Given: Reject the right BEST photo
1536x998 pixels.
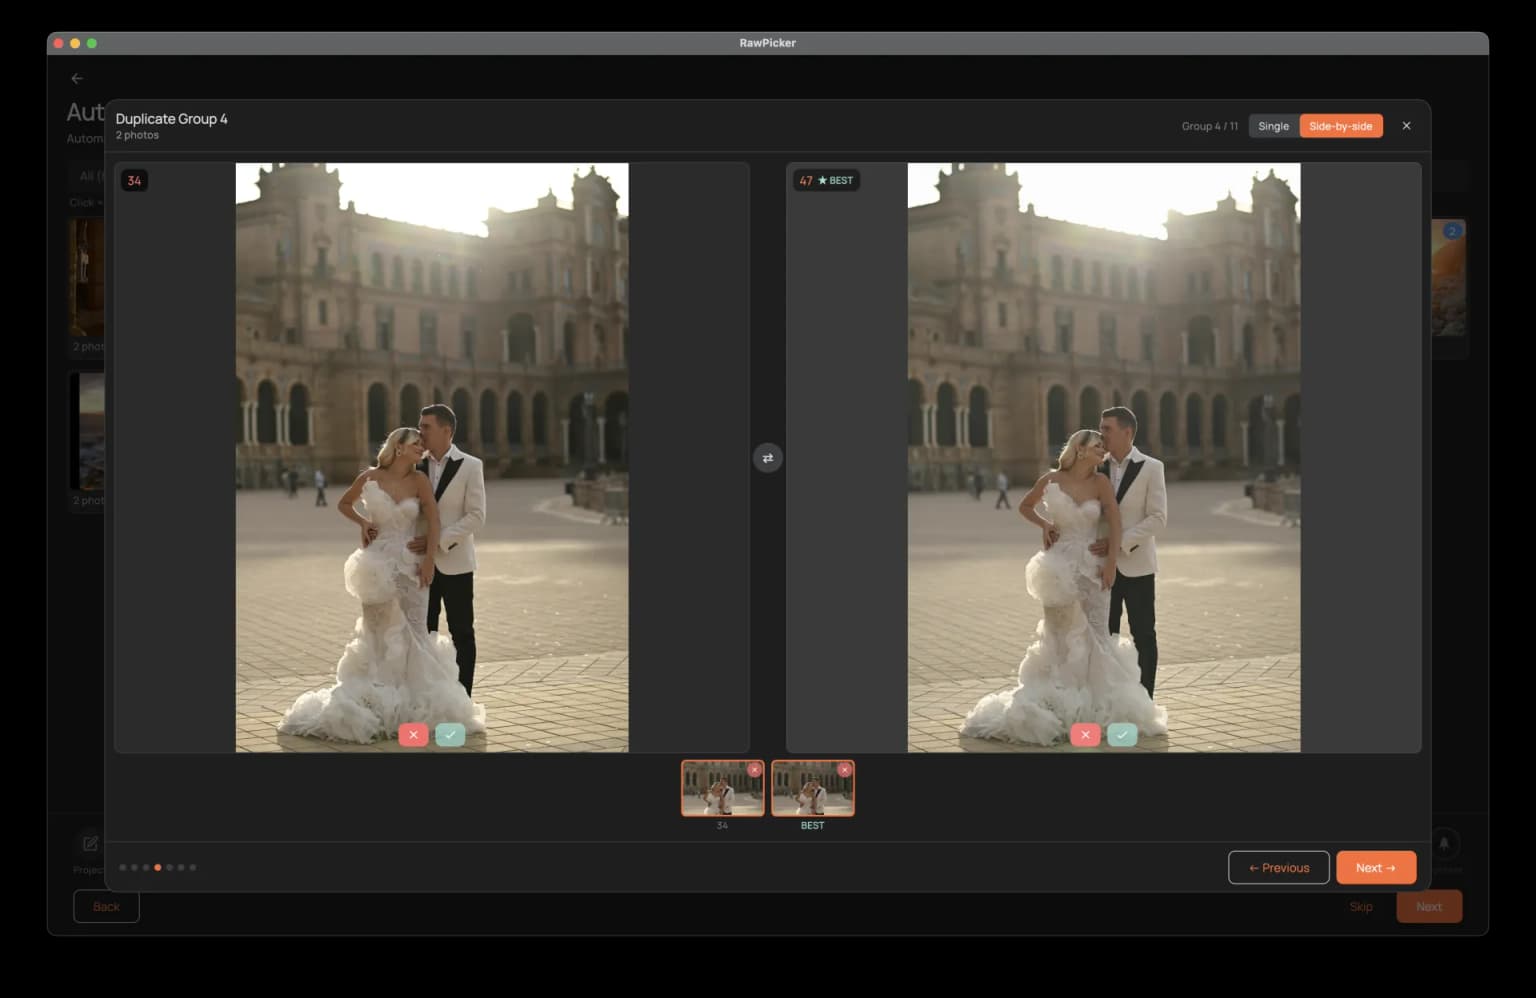Looking at the screenshot, I should click(1085, 735).
